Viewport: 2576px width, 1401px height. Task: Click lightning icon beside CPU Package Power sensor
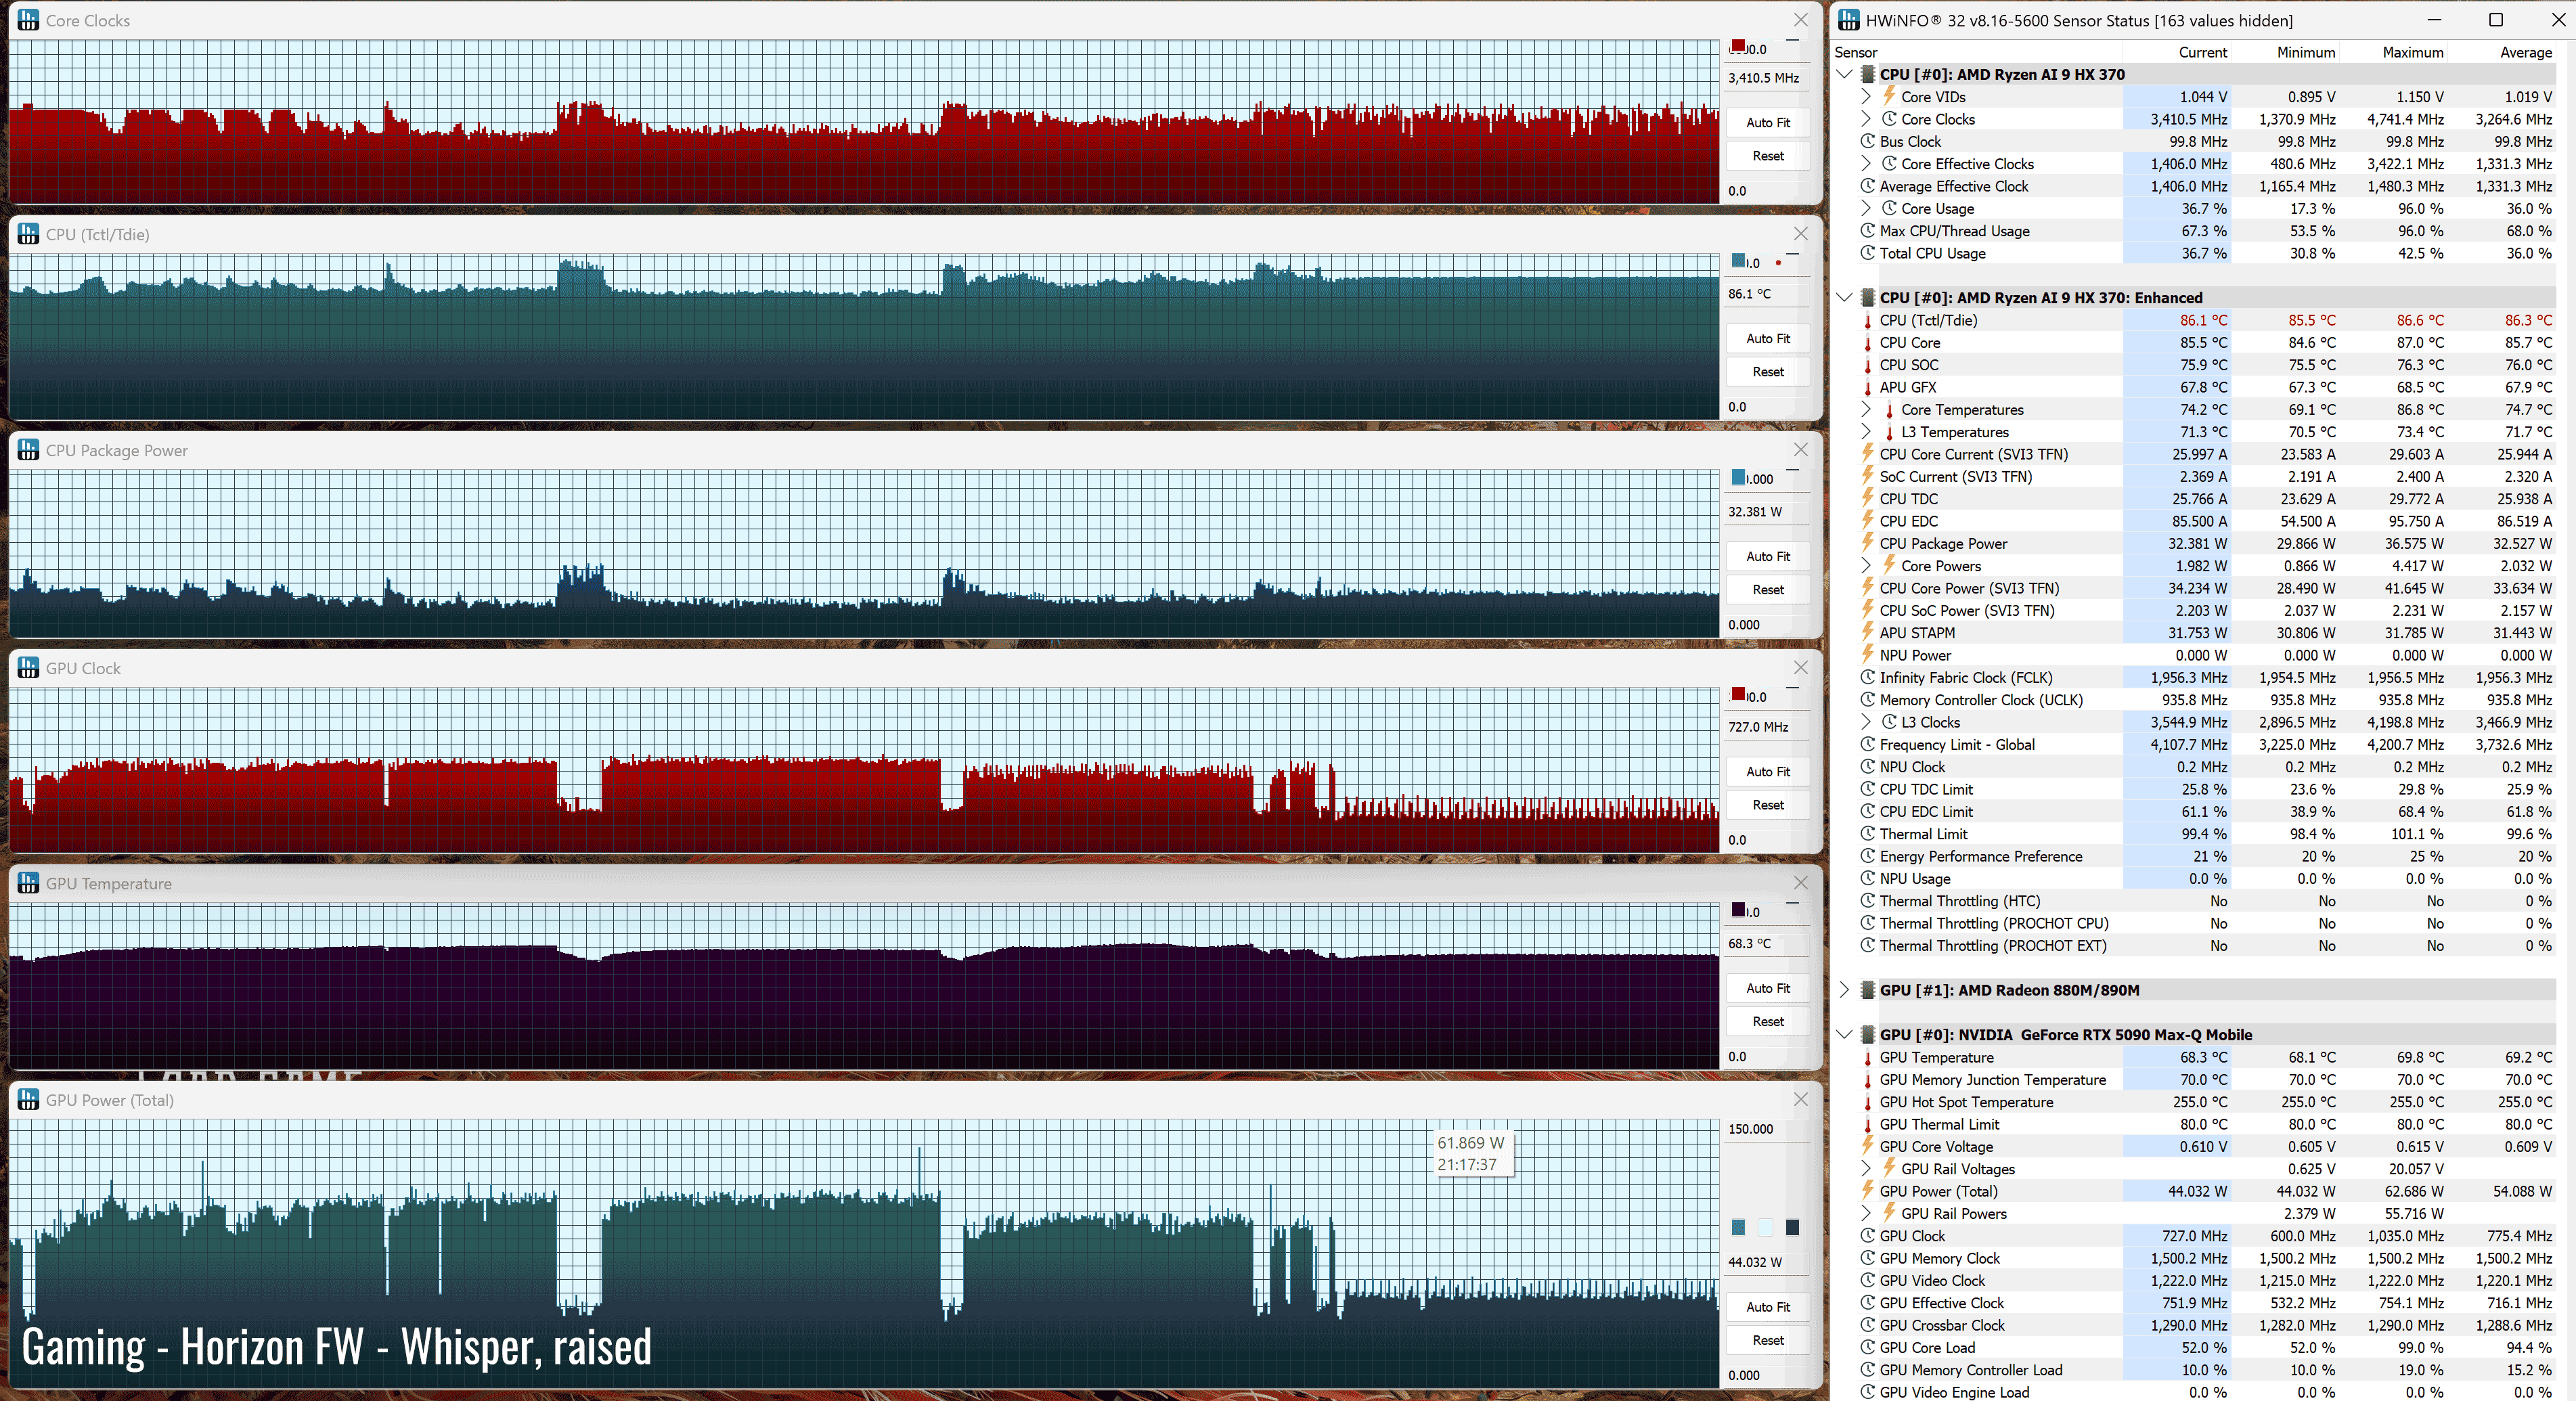click(x=1867, y=543)
